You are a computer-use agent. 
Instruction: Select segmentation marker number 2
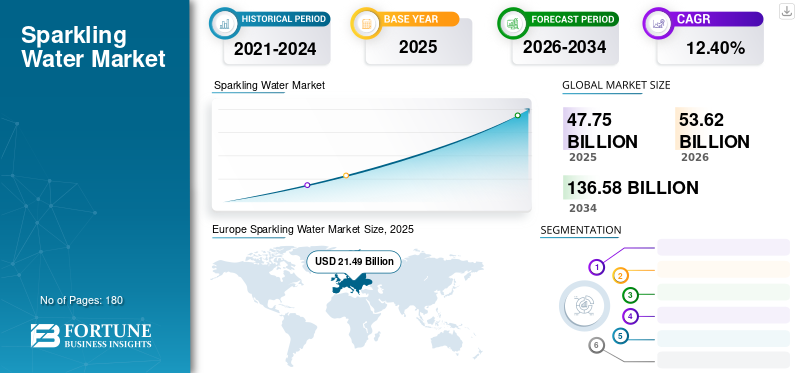pyautogui.click(x=620, y=276)
